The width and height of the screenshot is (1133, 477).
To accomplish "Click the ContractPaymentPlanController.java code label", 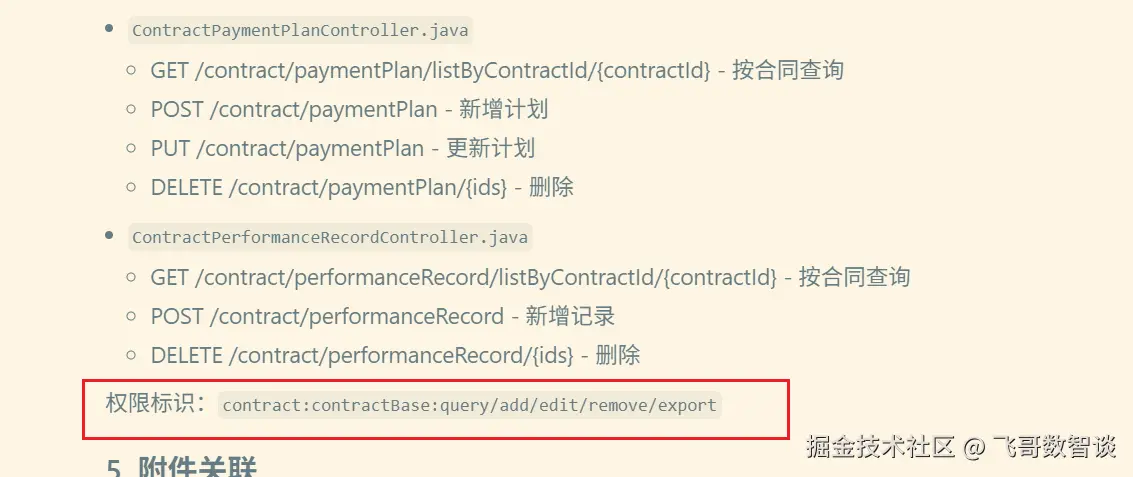I will pos(300,30).
